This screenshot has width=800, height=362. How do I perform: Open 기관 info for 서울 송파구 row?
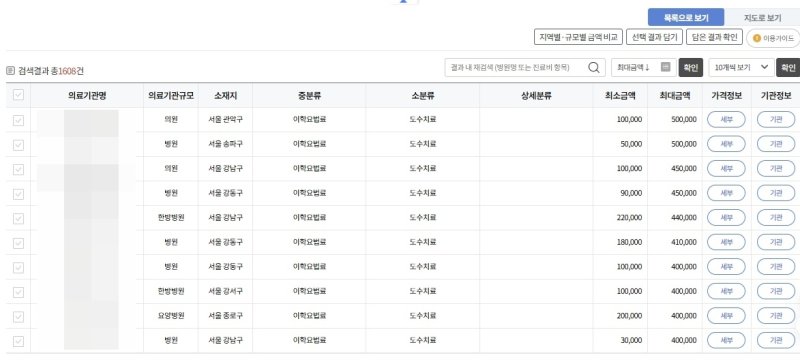pos(776,144)
